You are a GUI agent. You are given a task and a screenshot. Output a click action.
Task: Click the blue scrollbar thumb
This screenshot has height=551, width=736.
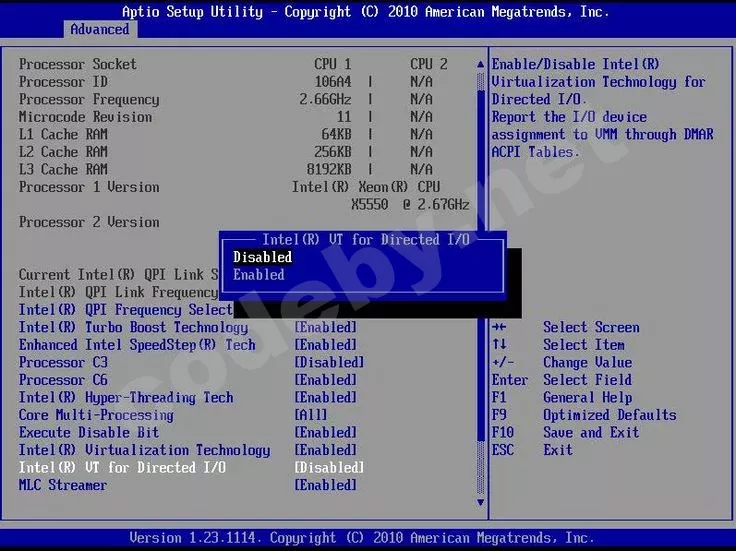481,265
